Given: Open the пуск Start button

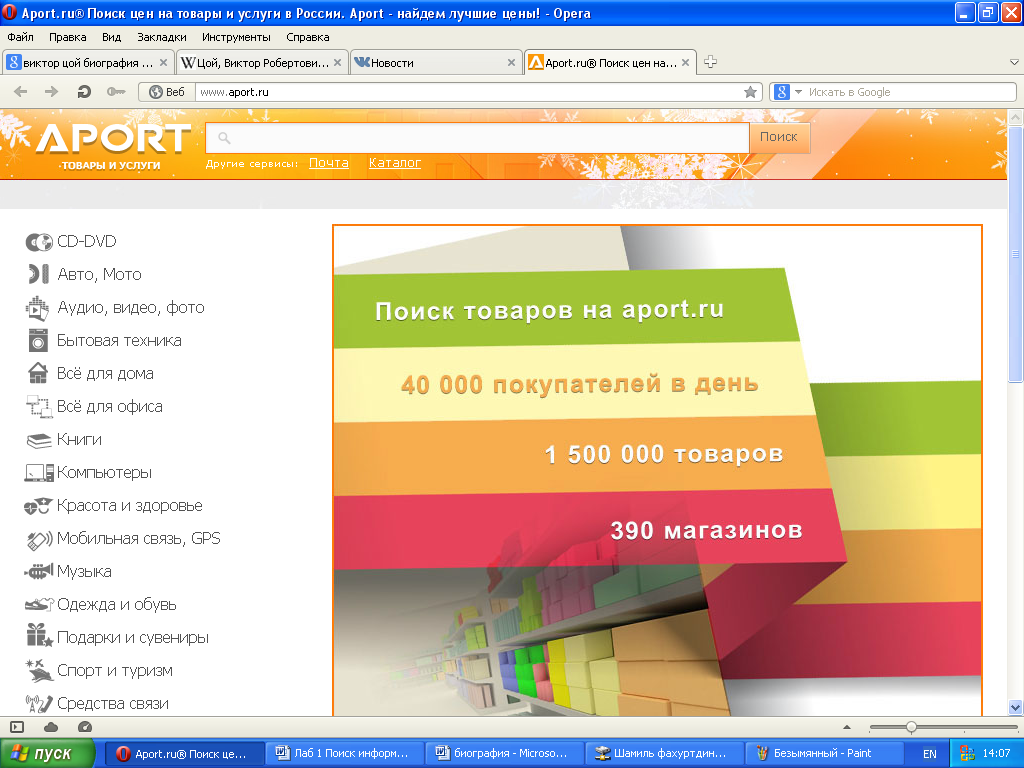Looking at the screenshot, I should tap(47, 754).
